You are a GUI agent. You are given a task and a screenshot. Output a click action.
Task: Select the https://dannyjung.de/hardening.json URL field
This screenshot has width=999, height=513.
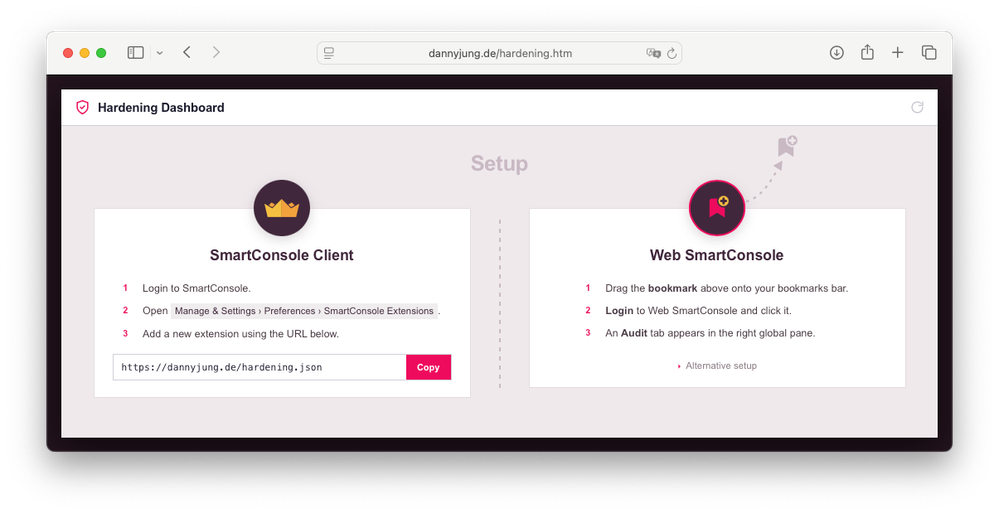259,367
